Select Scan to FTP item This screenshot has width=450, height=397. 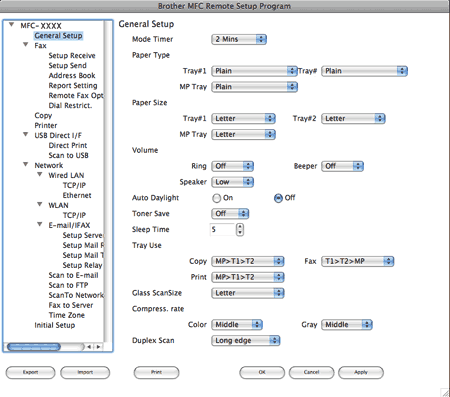(68, 285)
